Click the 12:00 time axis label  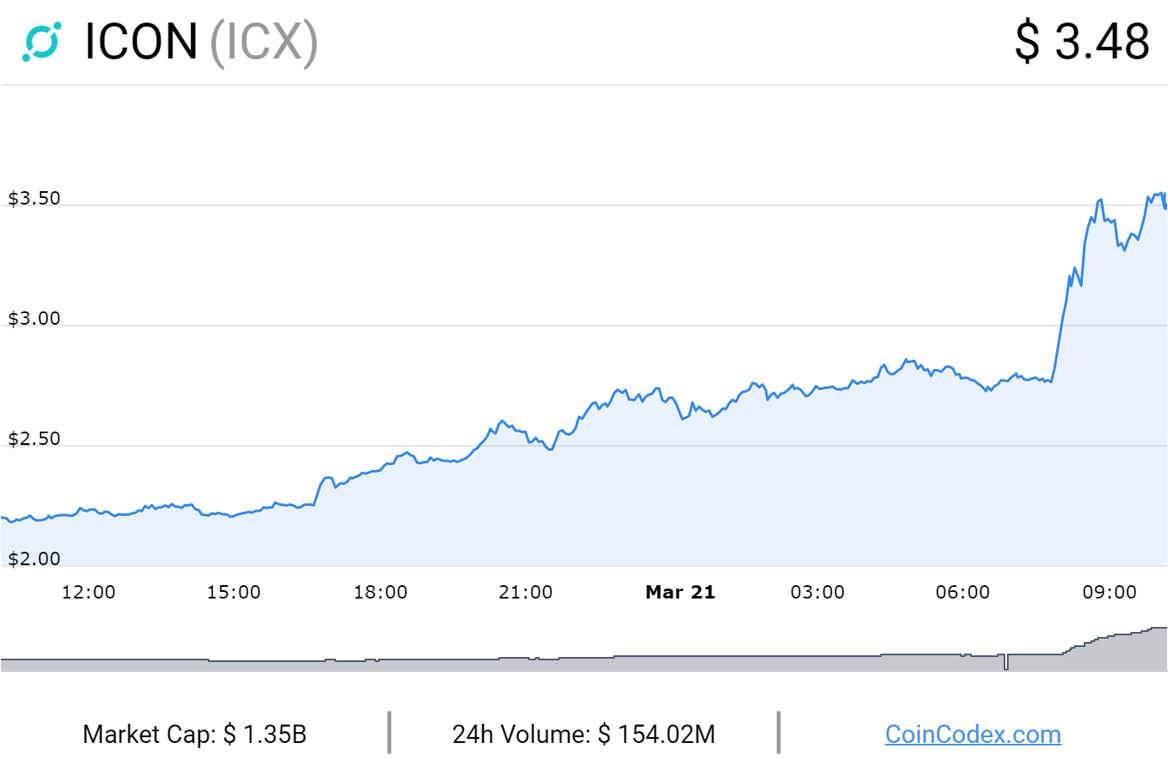pos(88,592)
